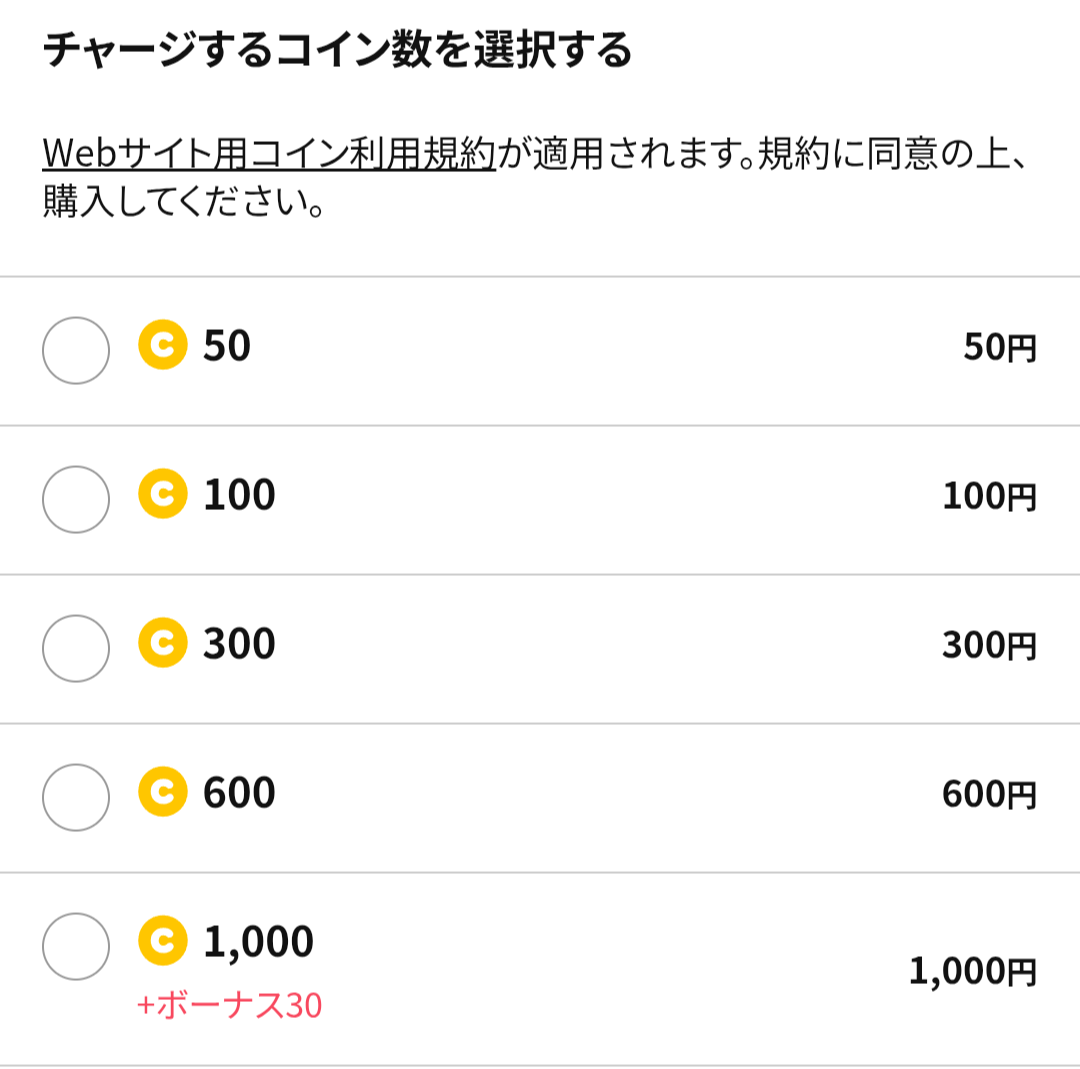Click the +ボーナス30 bonus text
The height and width of the screenshot is (1069, 1080).
coord(229,1005)
